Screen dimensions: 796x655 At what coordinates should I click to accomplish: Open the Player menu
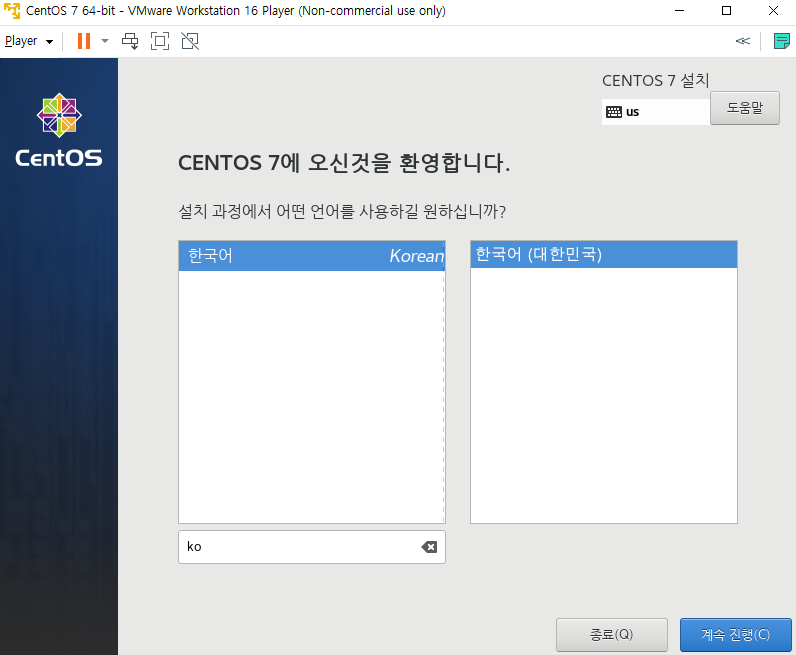point(28,41)
